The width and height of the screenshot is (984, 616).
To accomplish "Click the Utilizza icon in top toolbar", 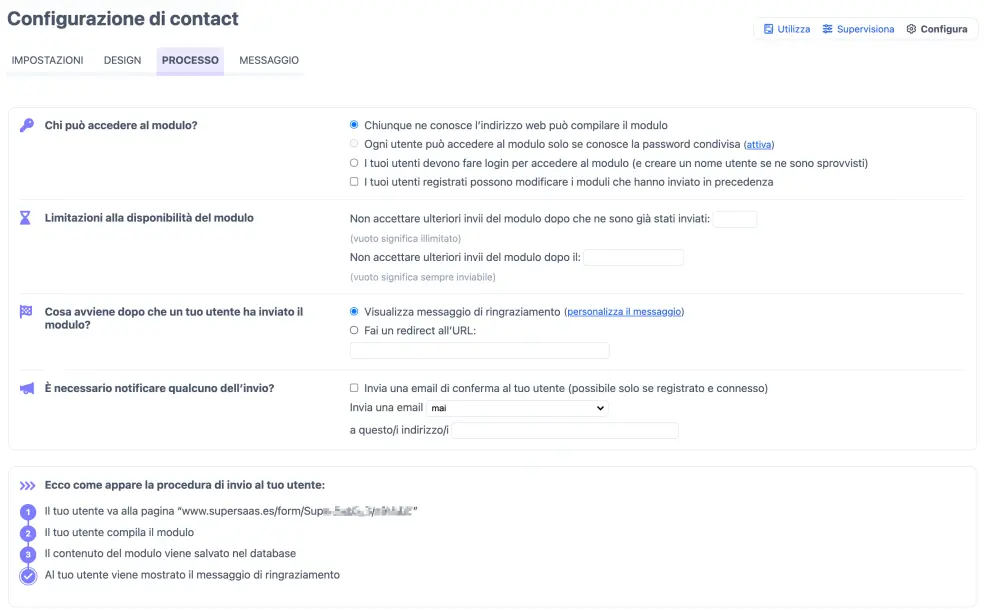I will [768, 29].
